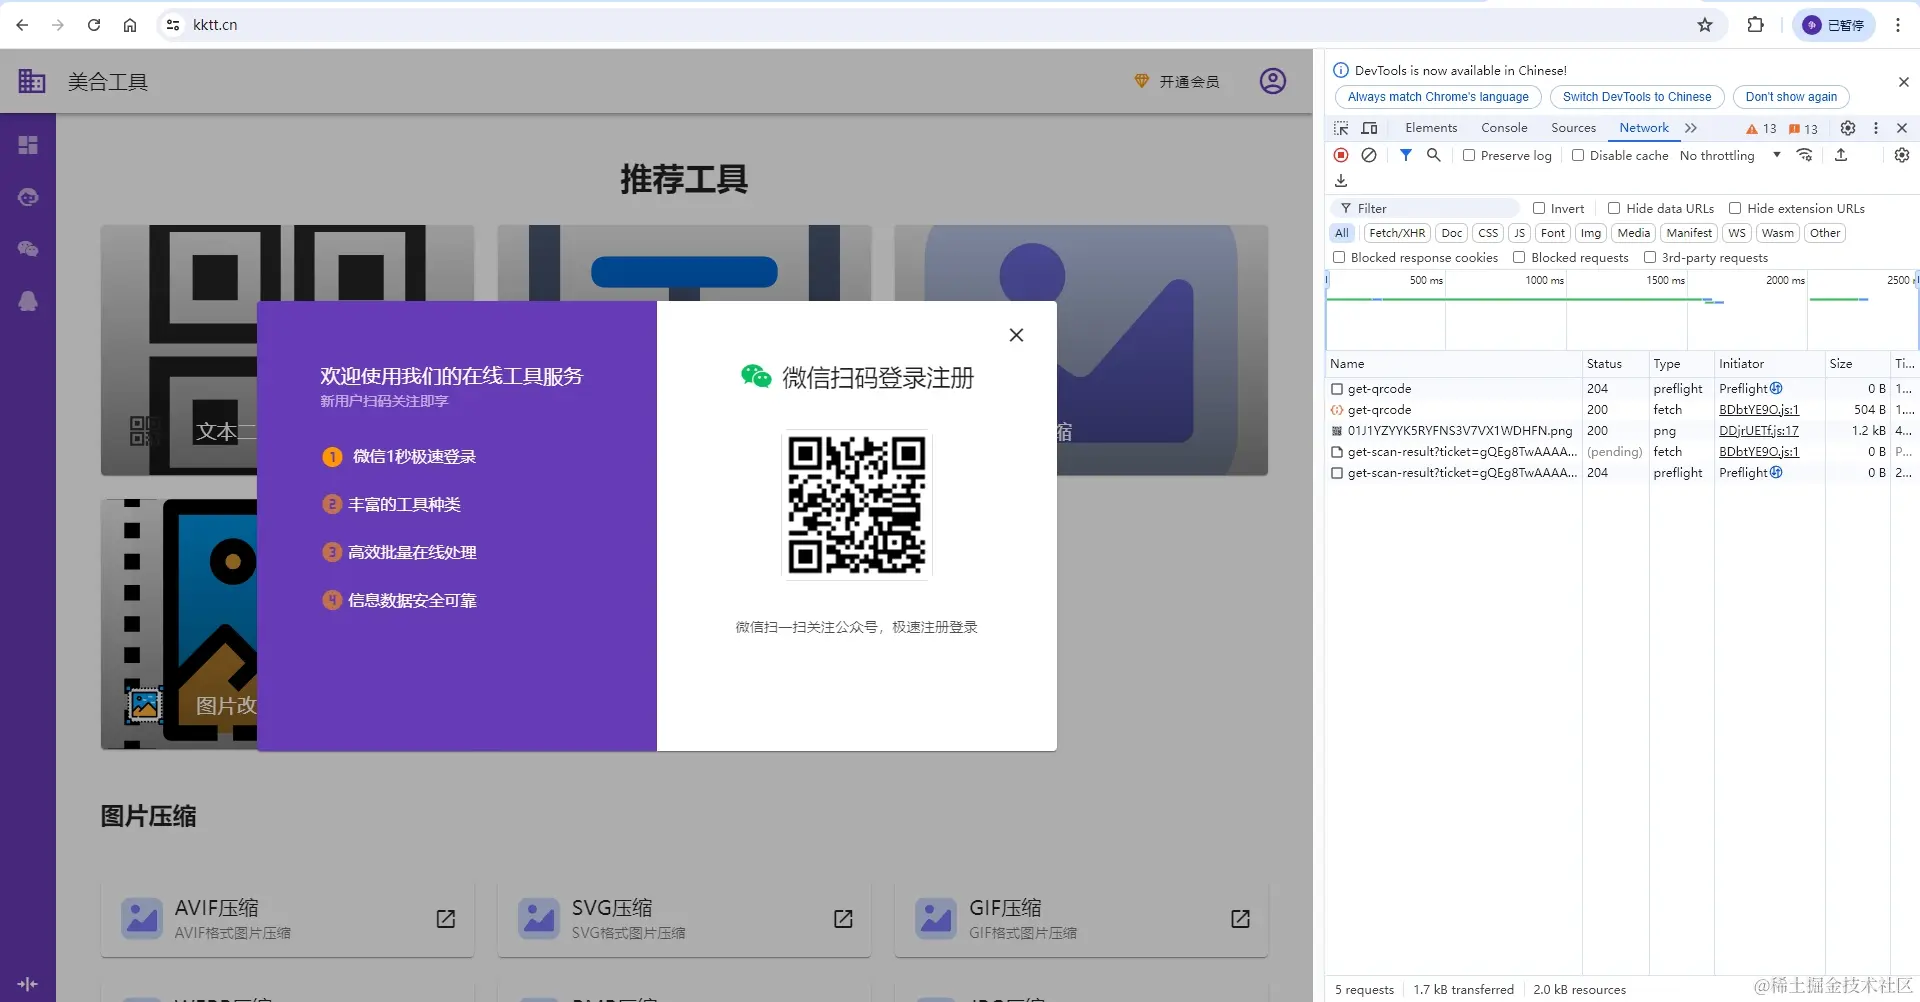Collapse the sidebar with bottom arrow icon
The width and height of the screenshot is (1920, 1002).
tap(28, 984)
